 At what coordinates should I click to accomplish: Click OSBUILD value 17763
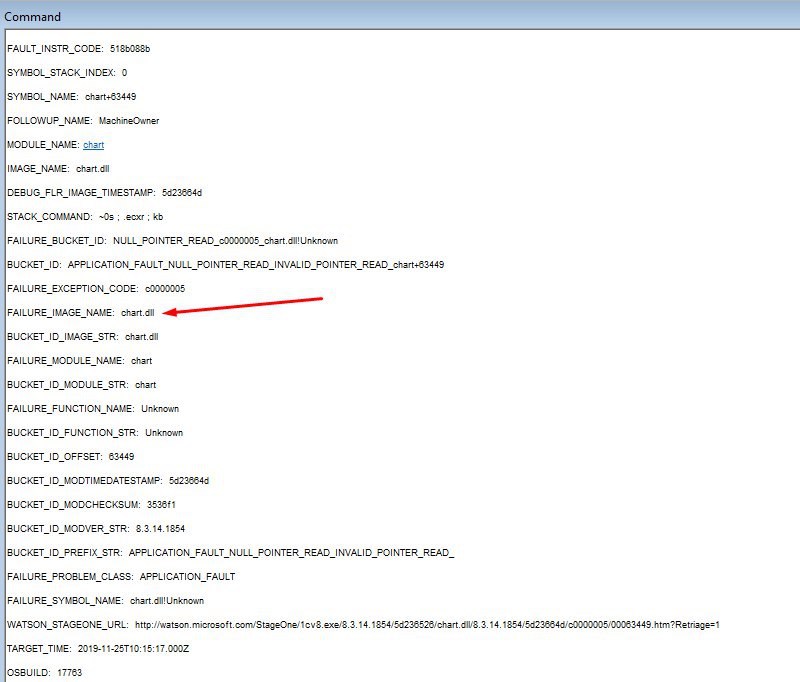[x=70, y=672]
